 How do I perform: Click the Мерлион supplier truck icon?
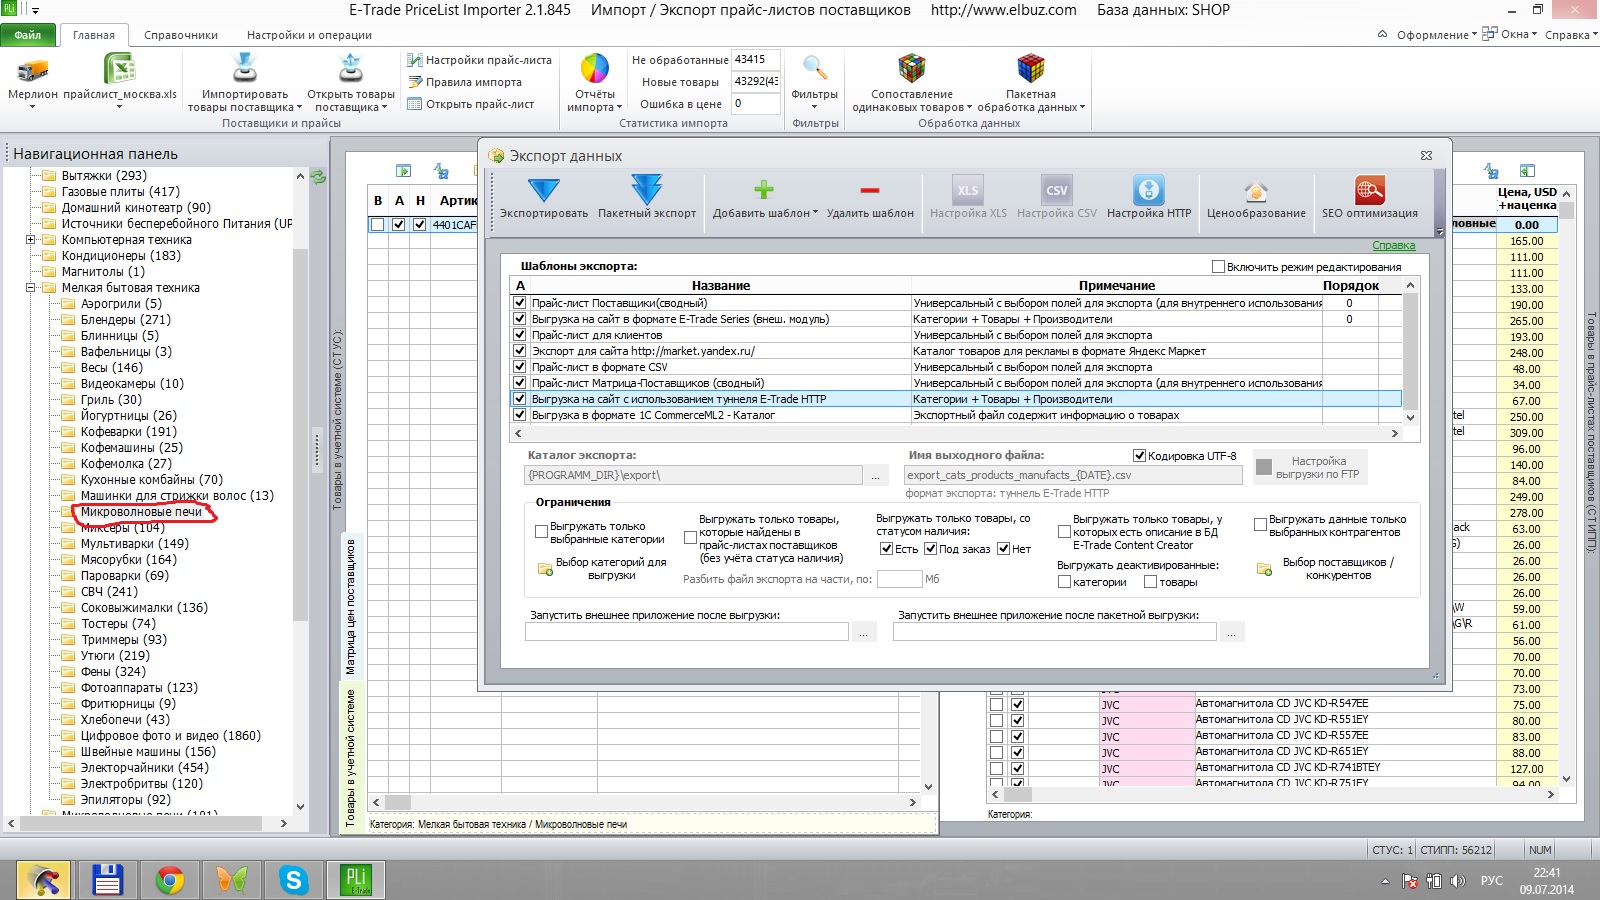click(x=33, y=70)
